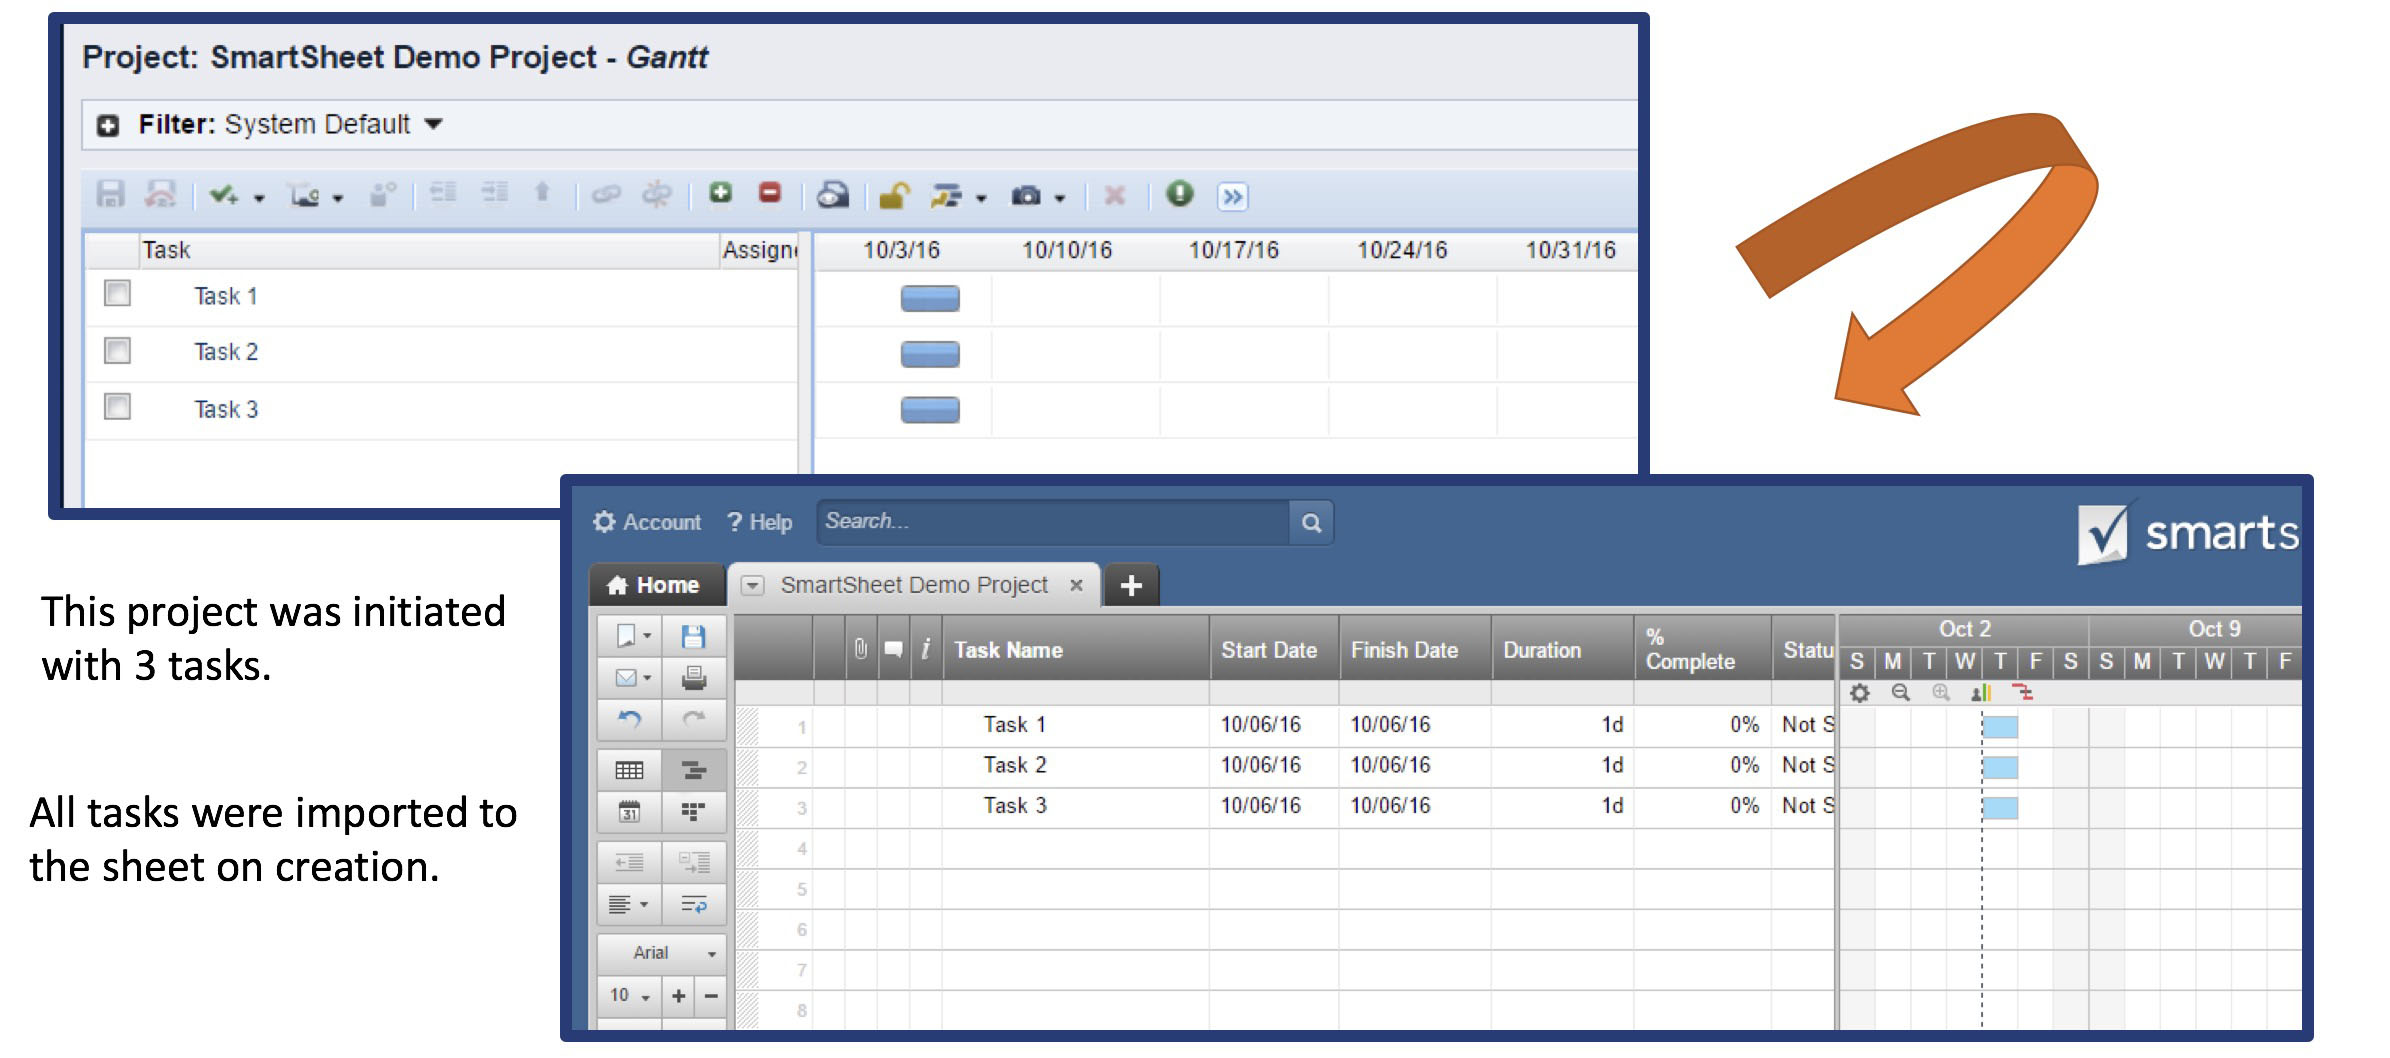The image size is (2390, 1058).
Task: Click the blue Undo arrow in Smartsheet
Action: coord(629,719)
